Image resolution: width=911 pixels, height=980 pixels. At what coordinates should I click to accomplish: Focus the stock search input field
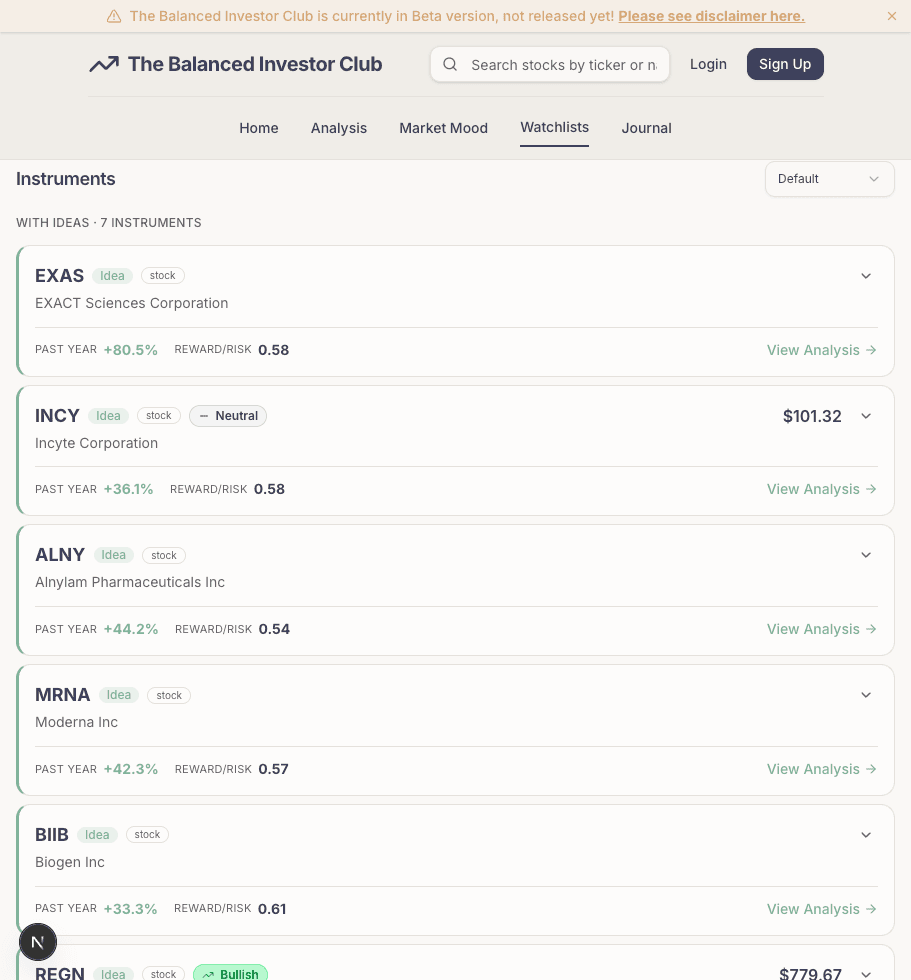pos(563,65)
